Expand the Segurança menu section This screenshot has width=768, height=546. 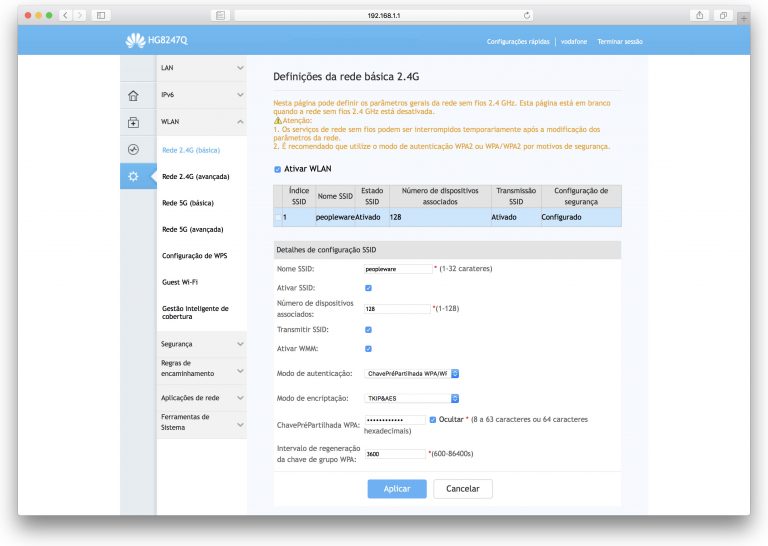coord(200,344)
